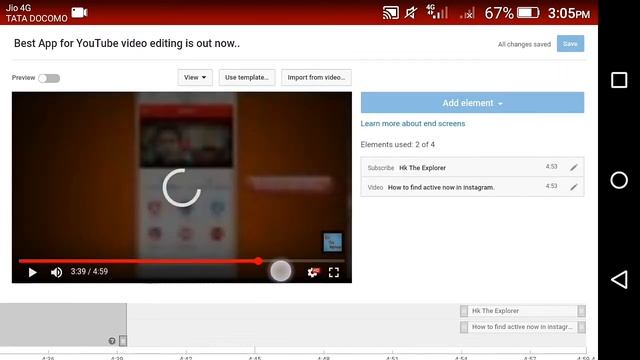
Task: Click the right handle of Hk The Explorer bar
Action: (582, 311)
